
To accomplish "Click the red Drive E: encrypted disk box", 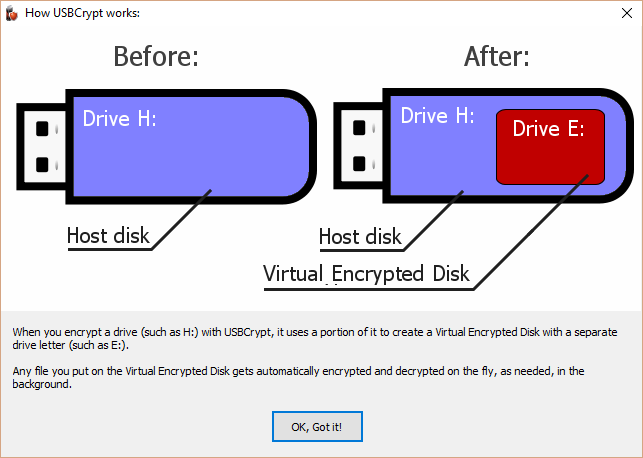I will [x=550, y=160].
